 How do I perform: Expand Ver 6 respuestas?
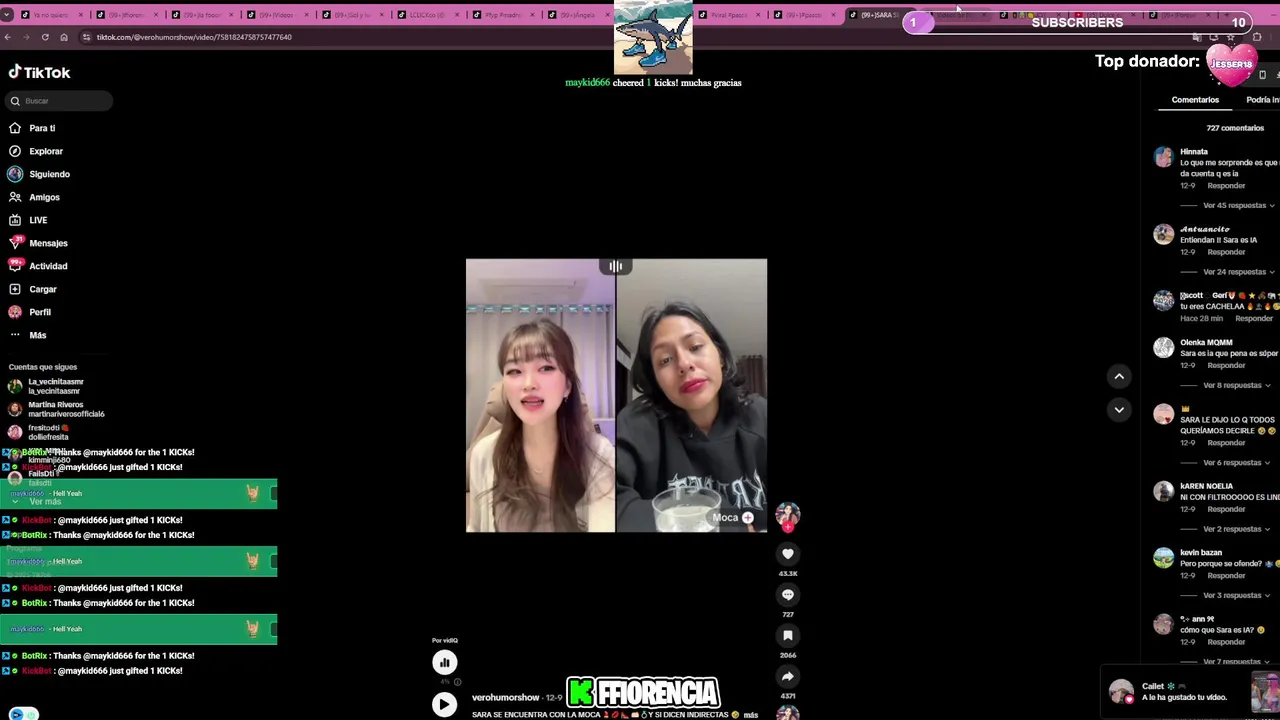click(1237, 463)
